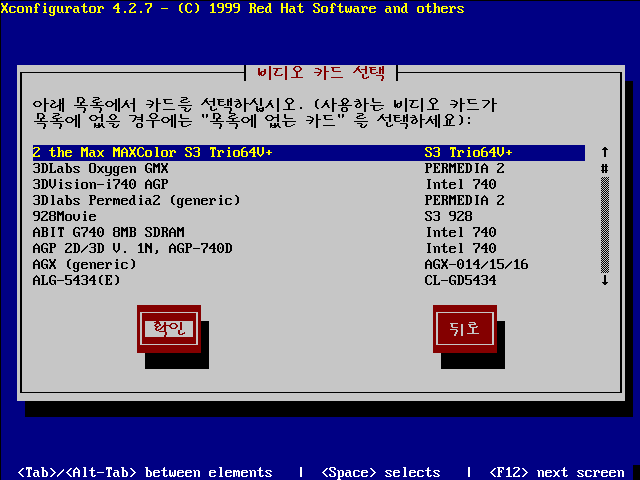Select the 928Movie list row
640x480 pixels.
(x=309, y=216)
